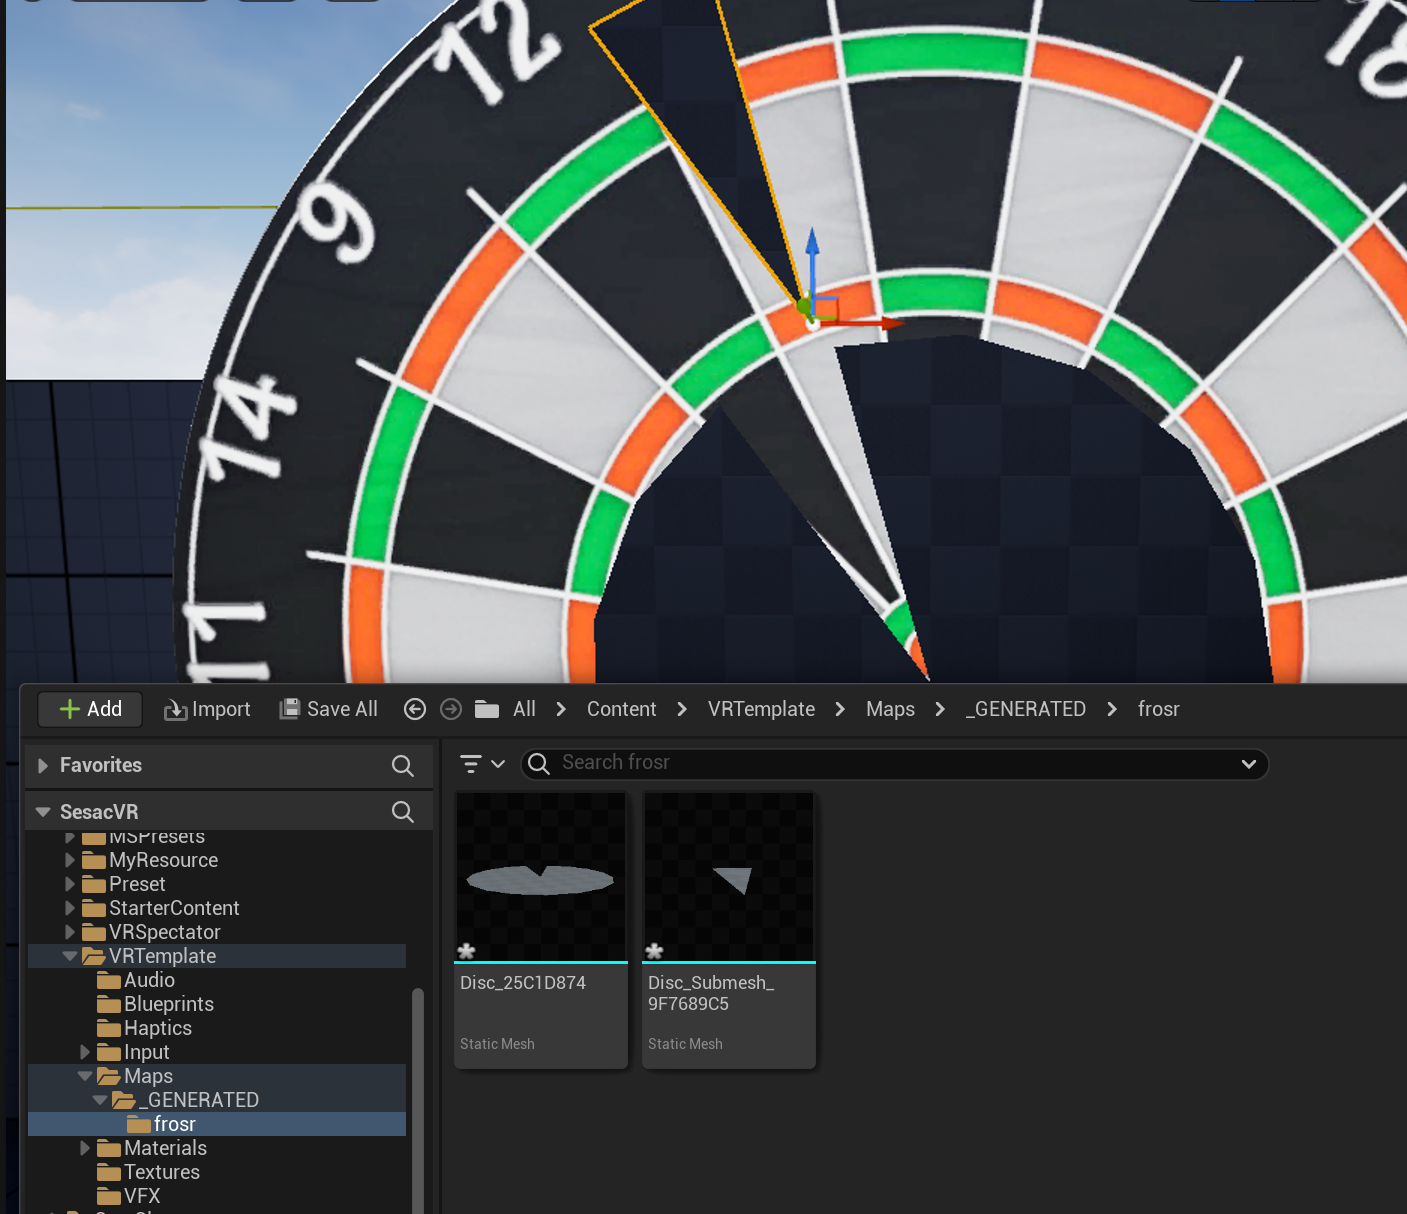Expand the MyResource folder arrow
The image size is (1407, 1214).
click(x=70, y=860)
